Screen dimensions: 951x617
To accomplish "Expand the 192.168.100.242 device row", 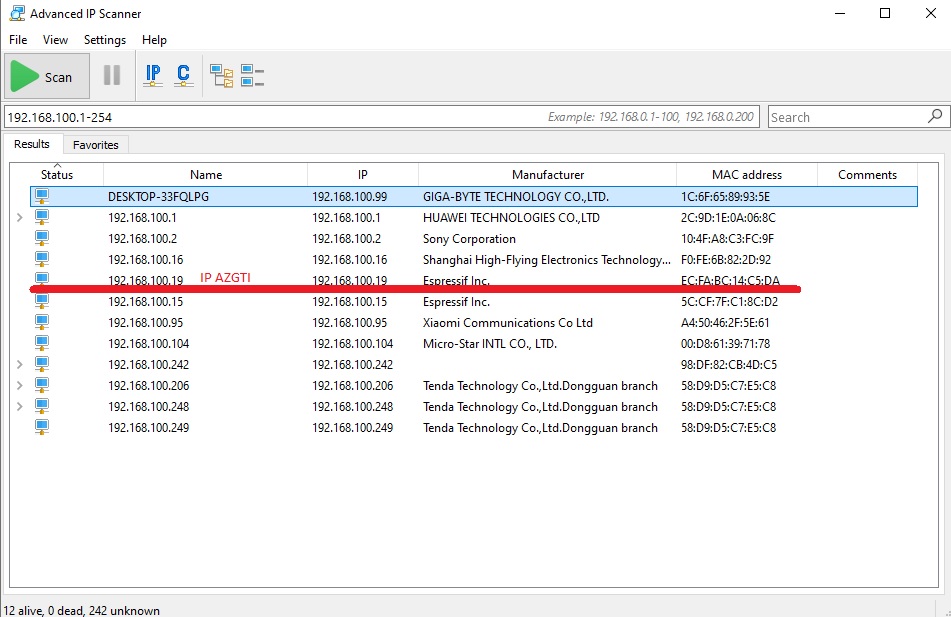I will [20, 365].
